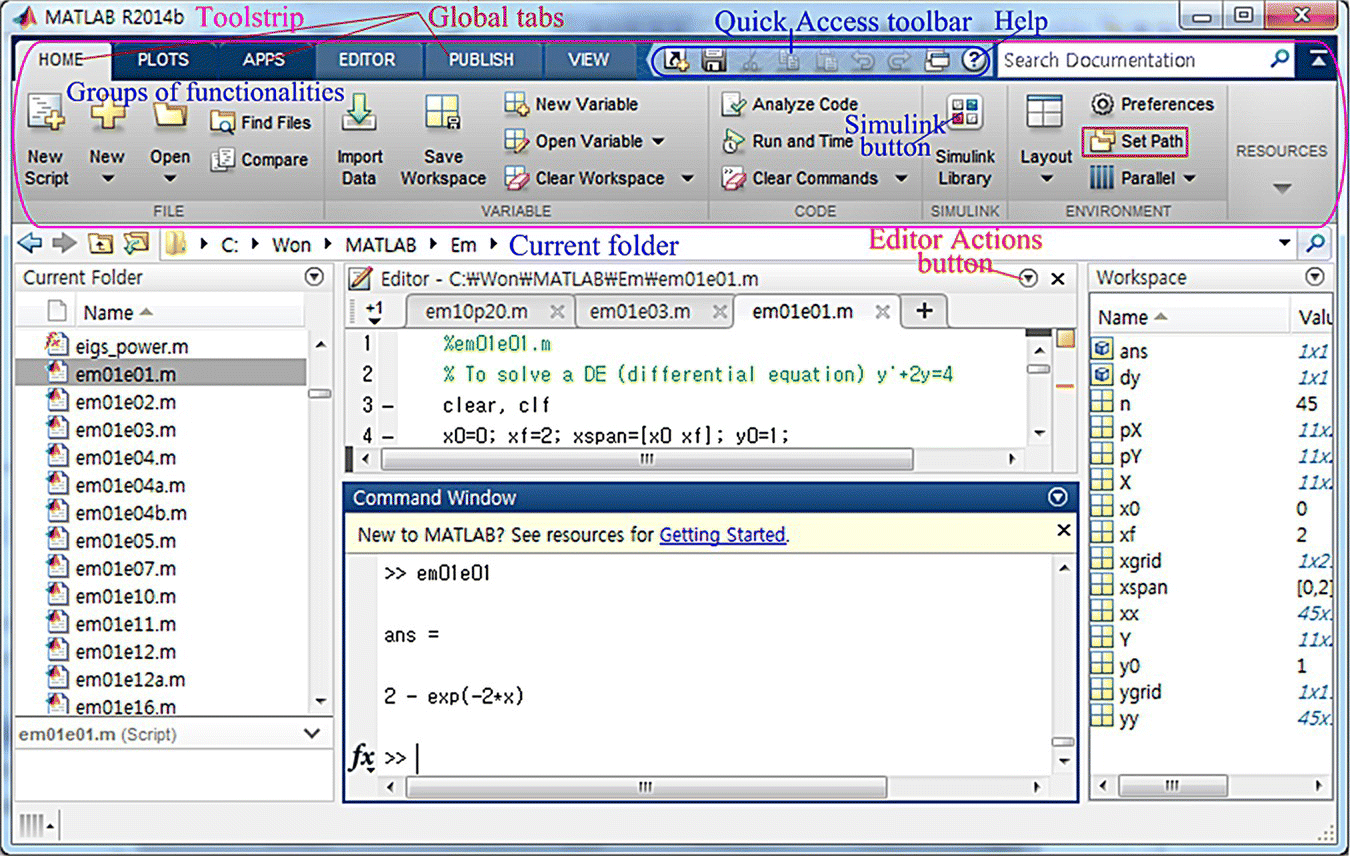Viewport: 1350px width, 856px height.
Task: Open the Editor Actions button
Action: click(1028, 279)
